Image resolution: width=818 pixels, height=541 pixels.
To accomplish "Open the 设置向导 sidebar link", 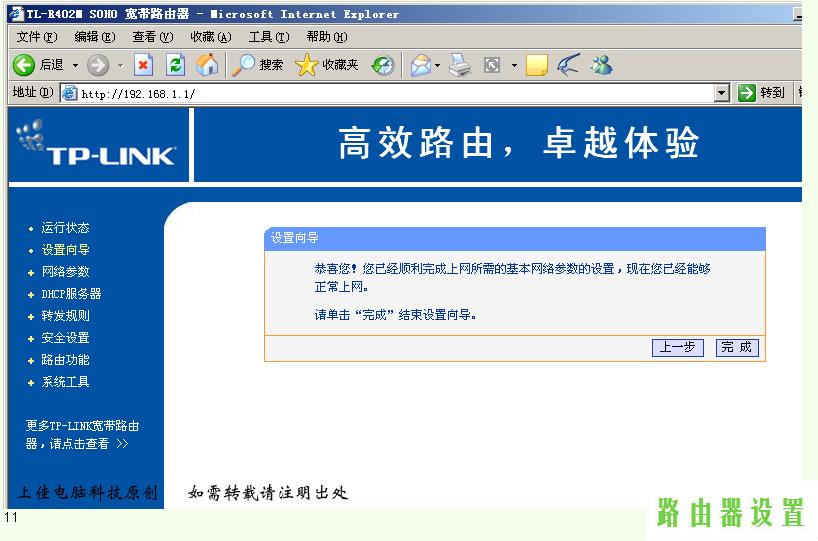I will pos(65,250).
